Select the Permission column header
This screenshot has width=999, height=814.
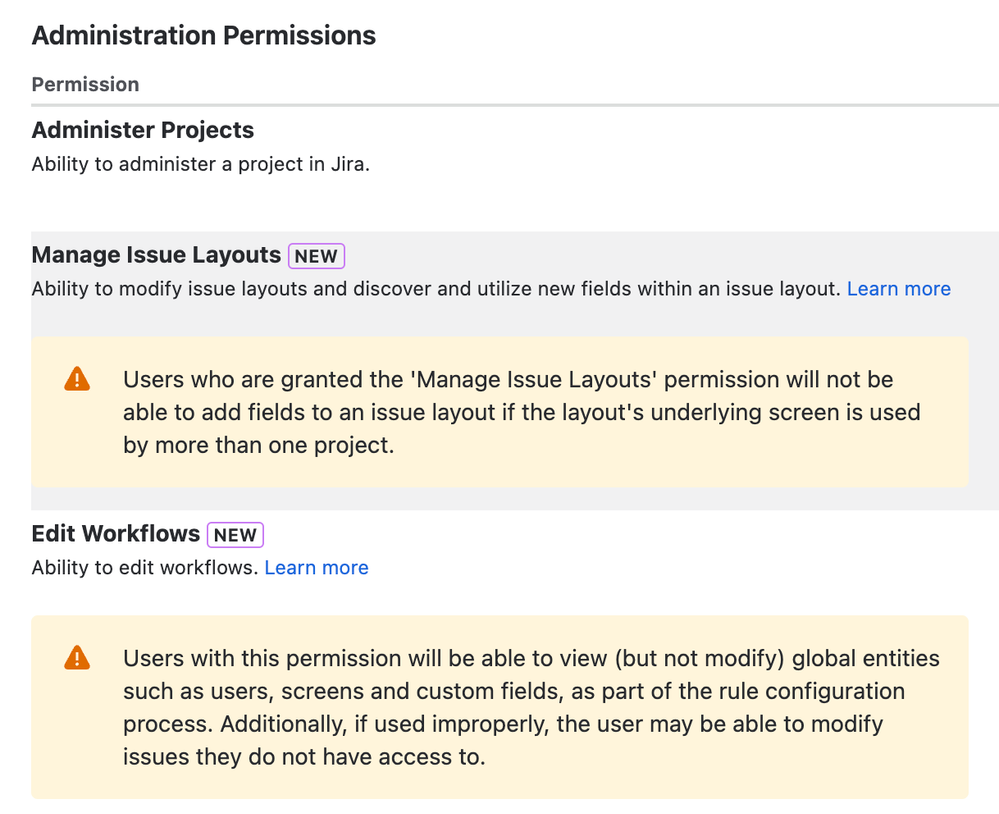point(85,85)
